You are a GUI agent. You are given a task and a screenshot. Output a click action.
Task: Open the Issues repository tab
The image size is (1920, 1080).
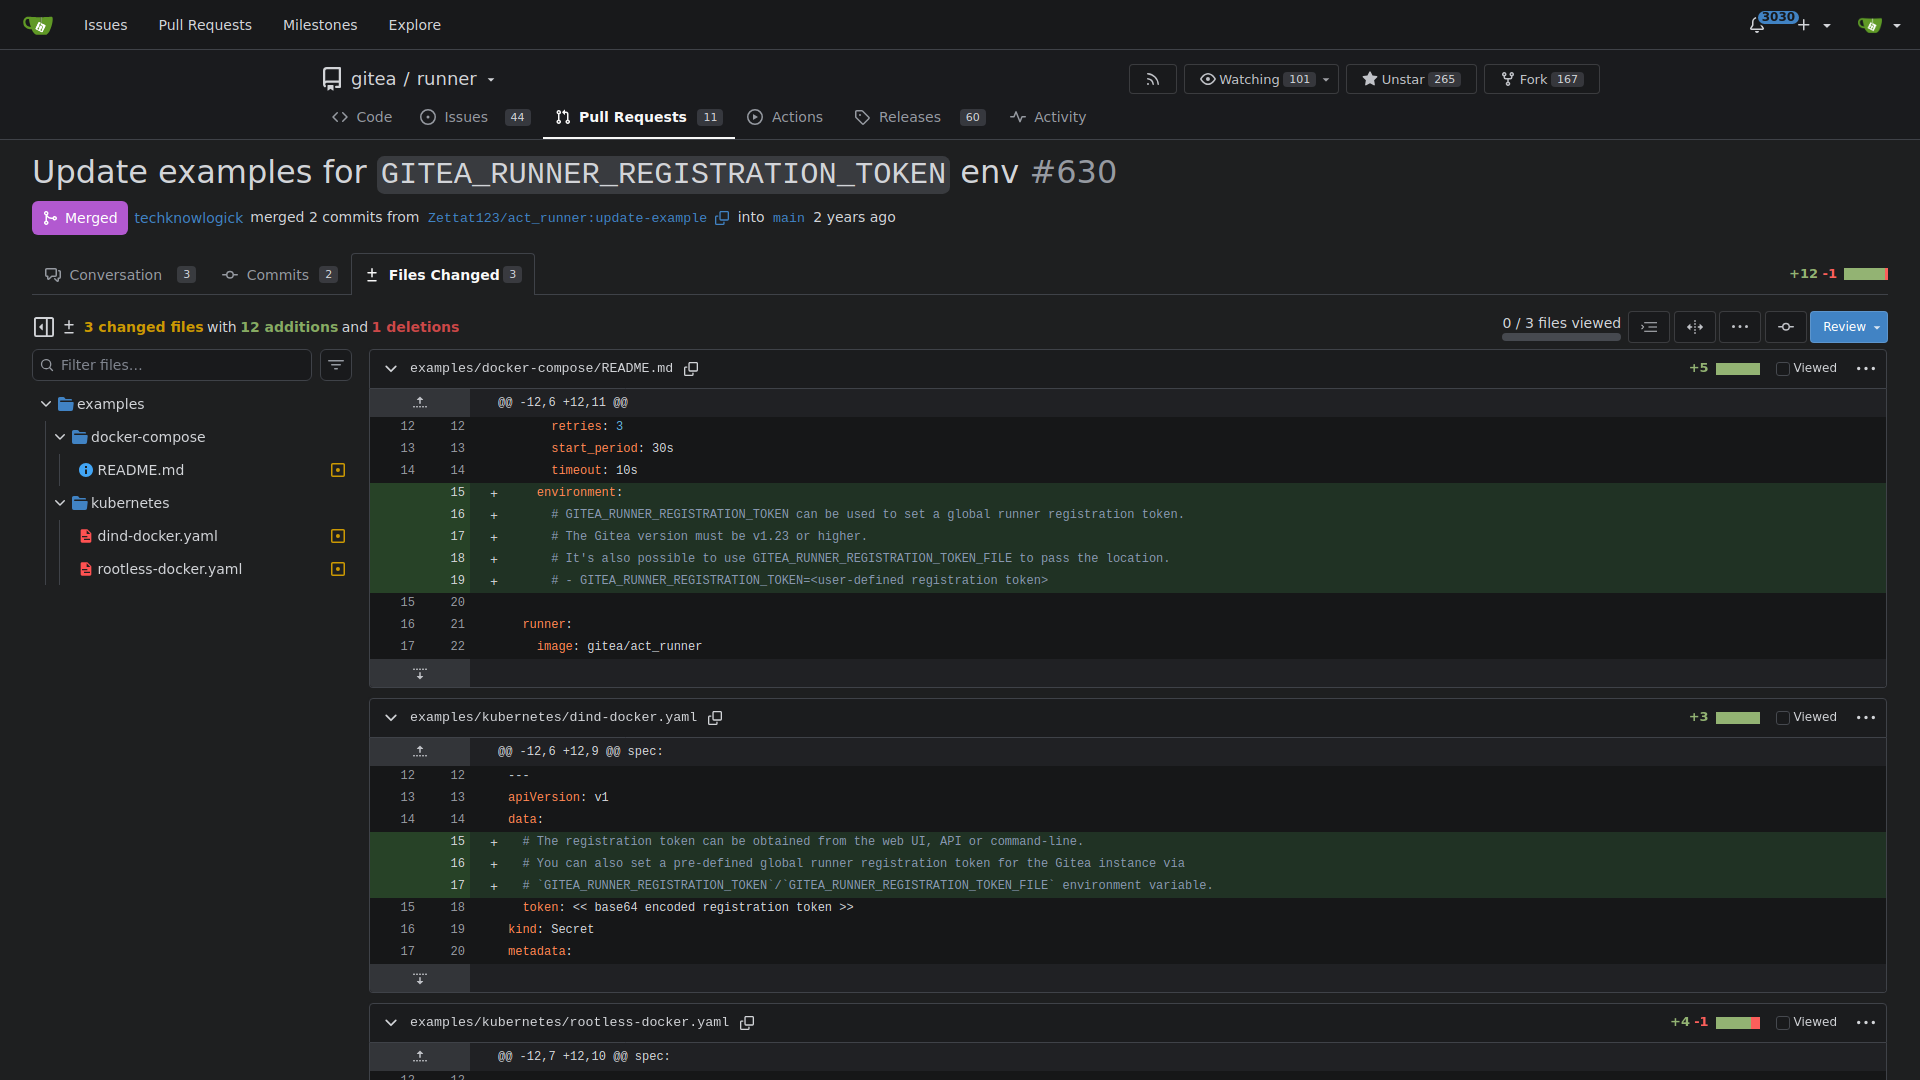click(x=474, y=117)
